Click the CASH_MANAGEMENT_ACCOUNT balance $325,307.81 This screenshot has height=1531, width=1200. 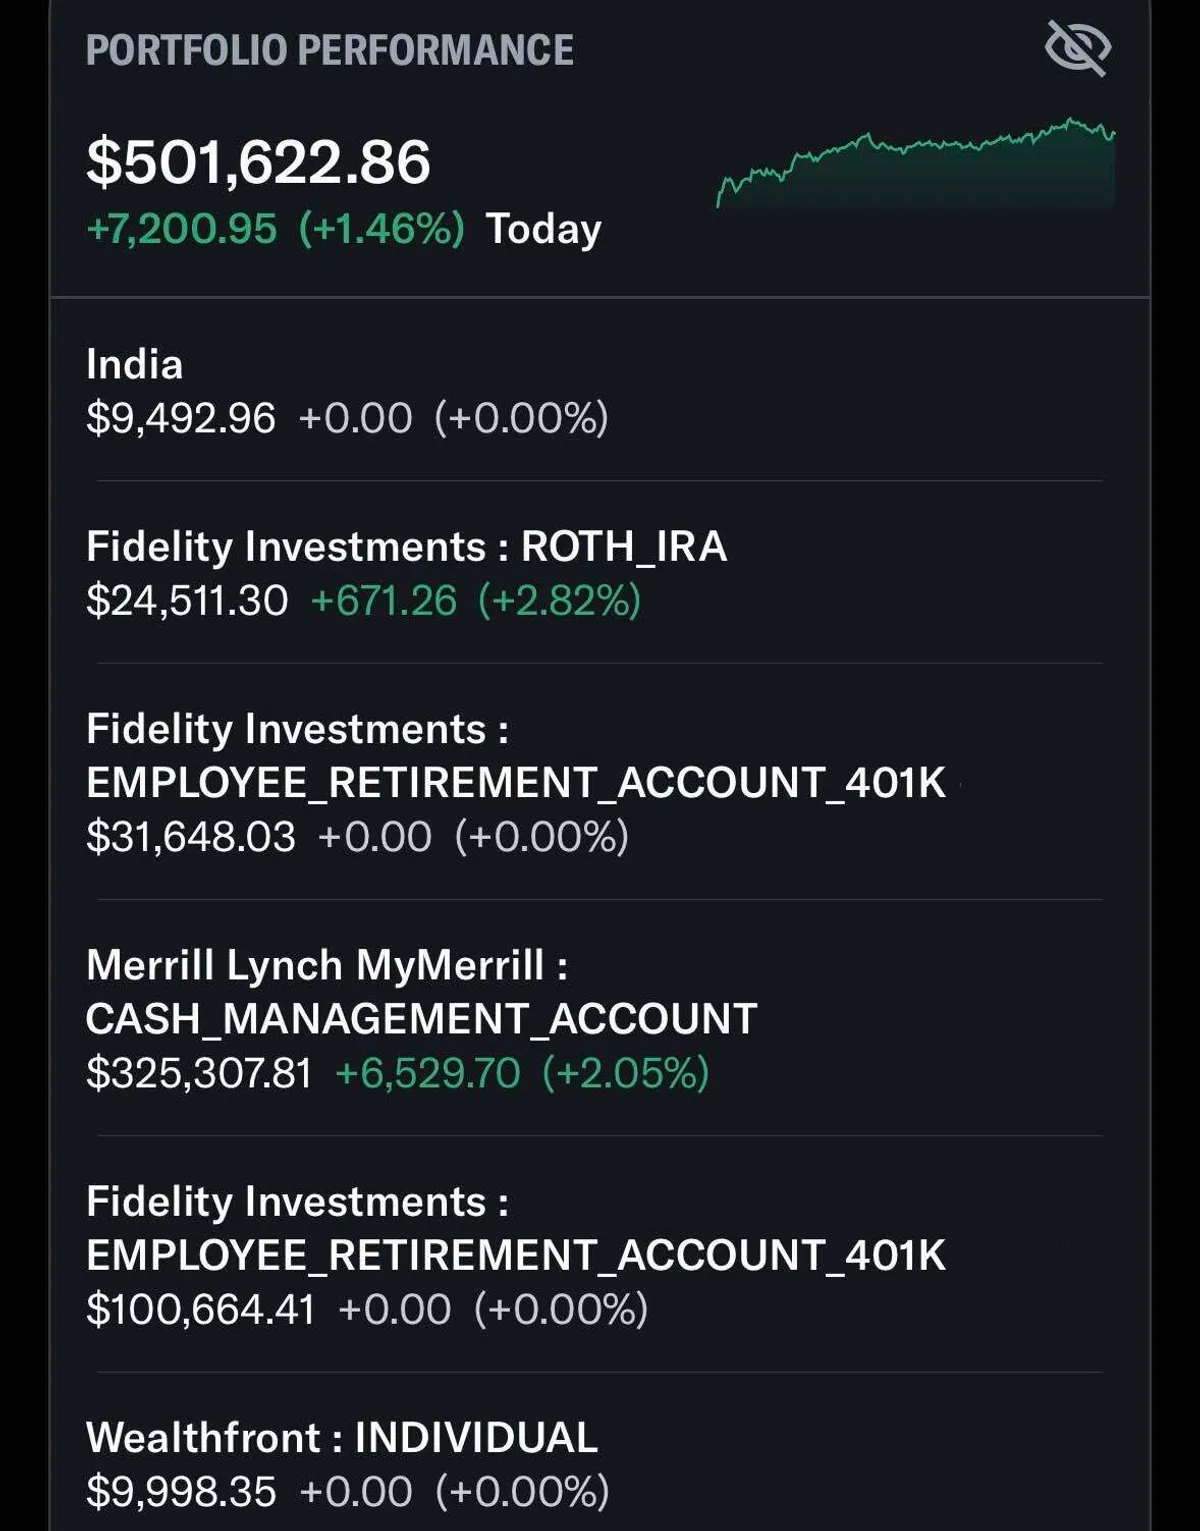pyautogui.click(x=198, y=1073)
